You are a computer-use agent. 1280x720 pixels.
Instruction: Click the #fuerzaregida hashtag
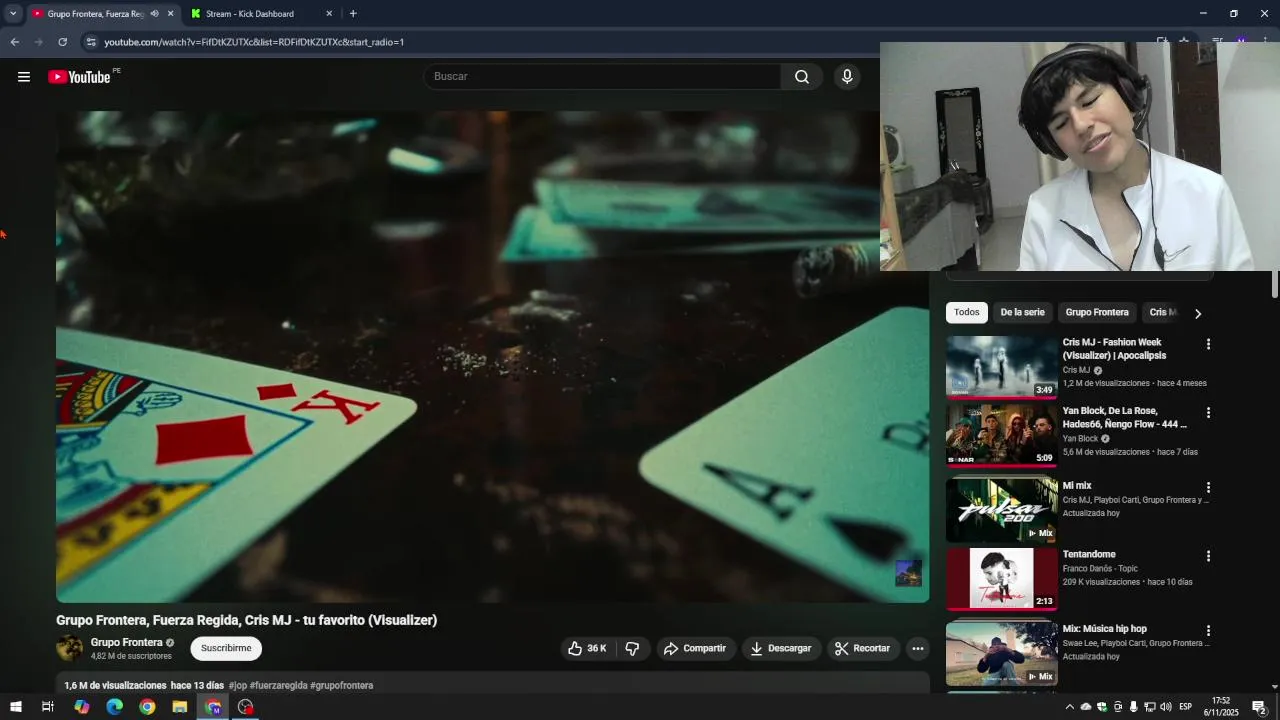(x=278, y=685)
